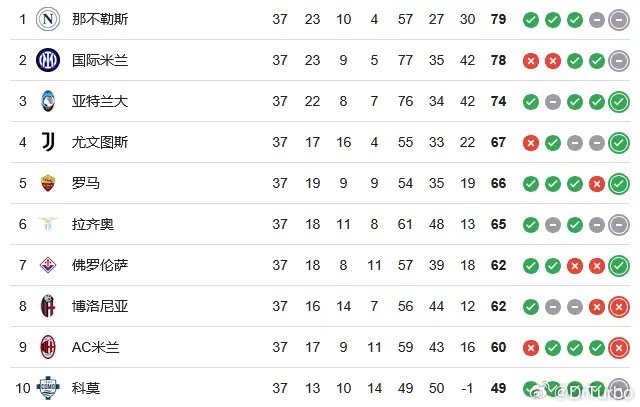
Task: Open team name 国际米兰
Action: [100, 60]
